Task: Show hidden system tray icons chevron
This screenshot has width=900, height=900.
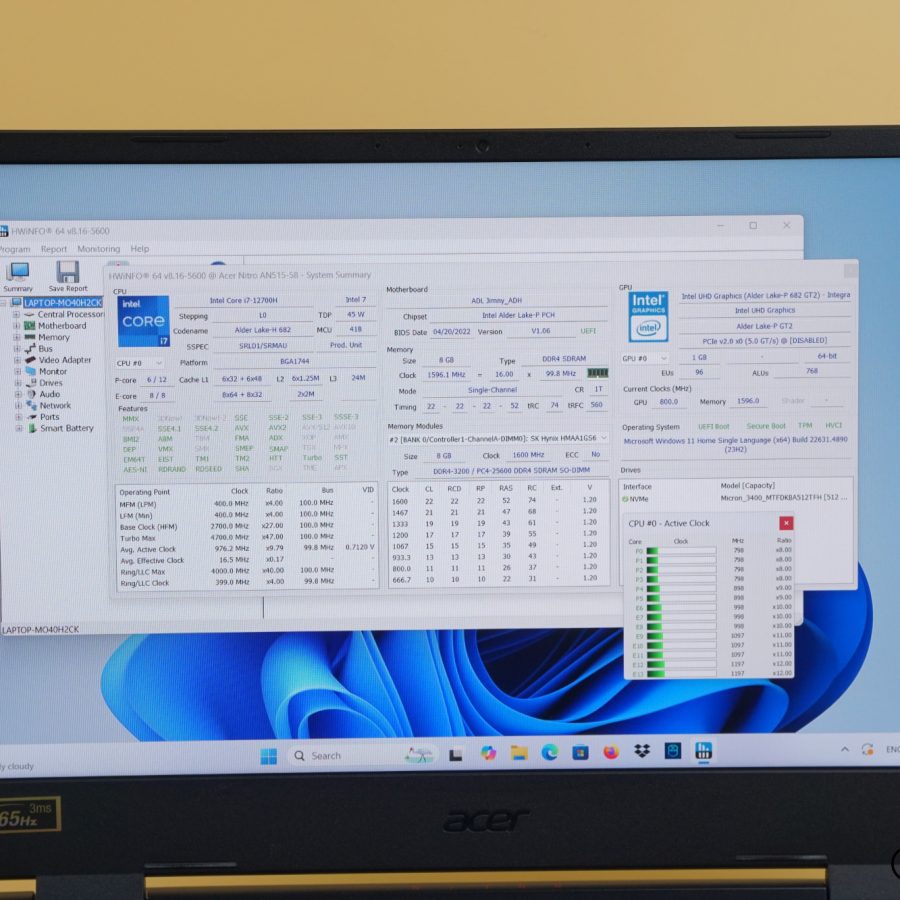Action: (844, 749)
